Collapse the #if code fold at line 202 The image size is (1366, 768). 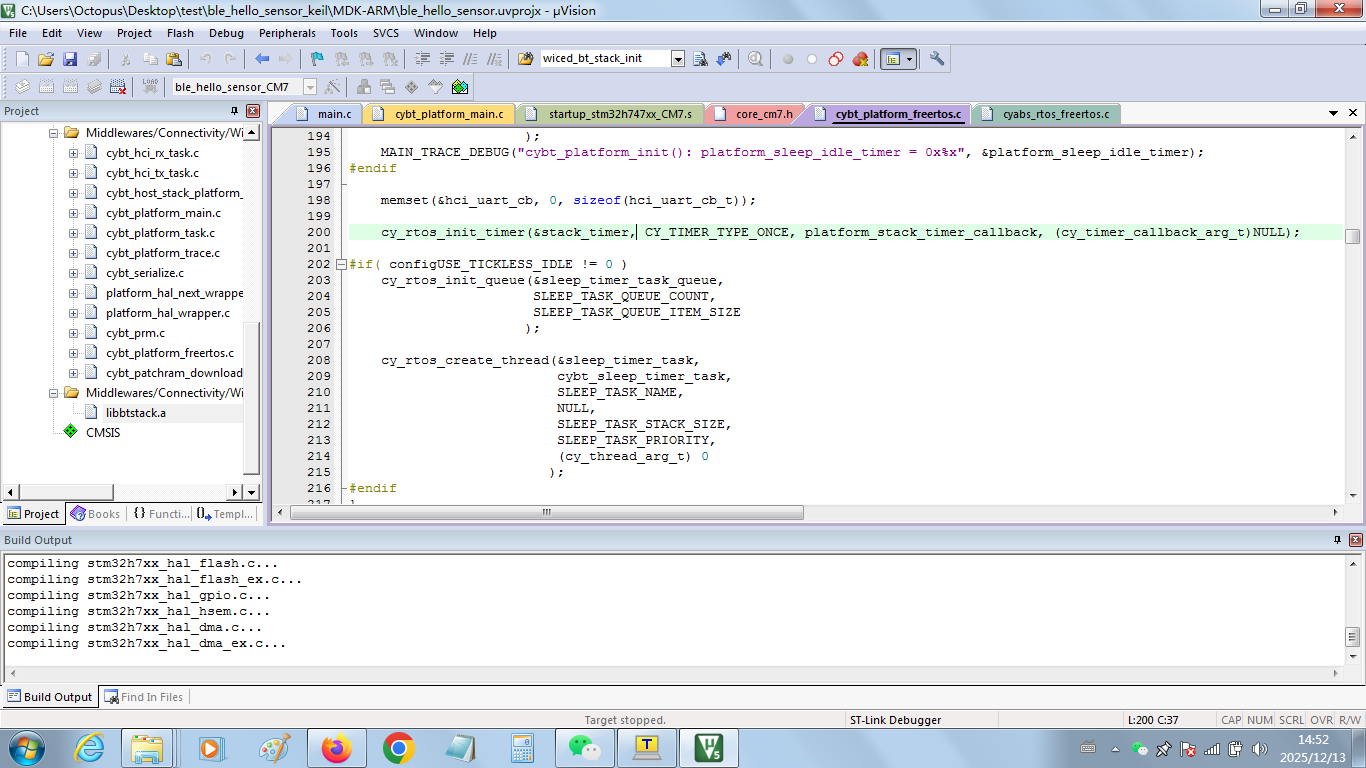tap(341, 265)
